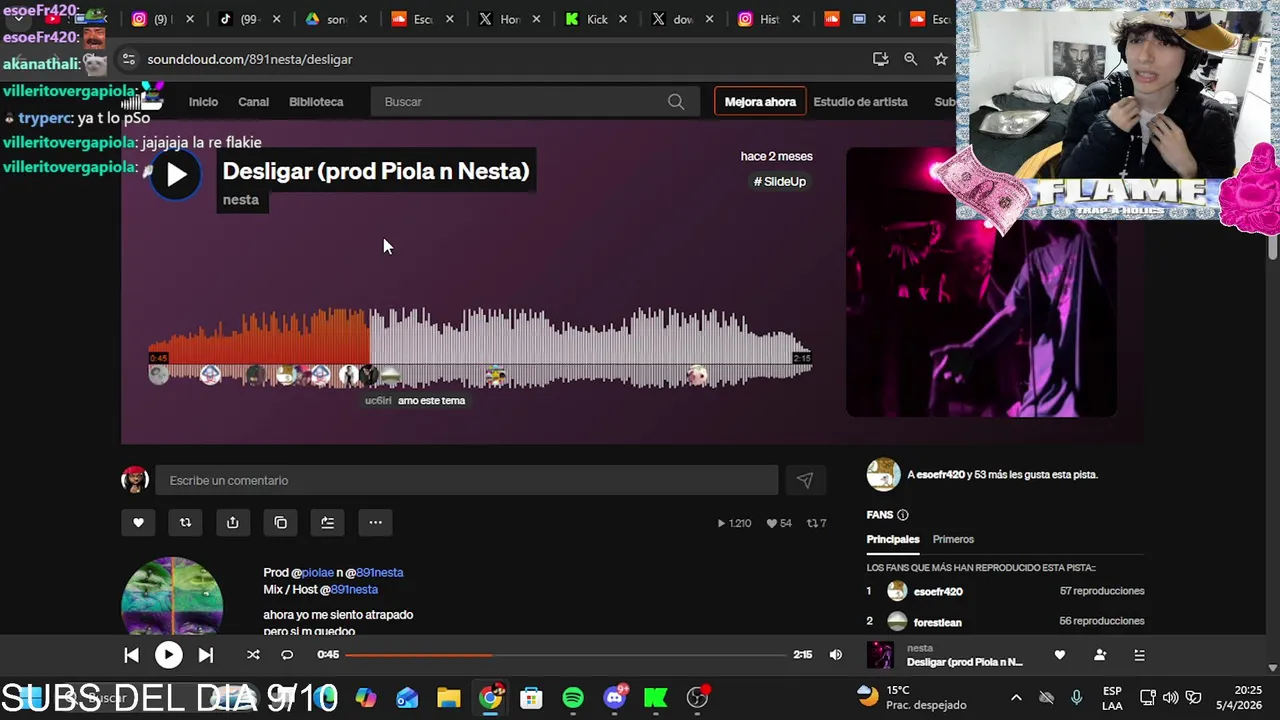Click into the 'Escribe un comentario' field

coord(466,481)
